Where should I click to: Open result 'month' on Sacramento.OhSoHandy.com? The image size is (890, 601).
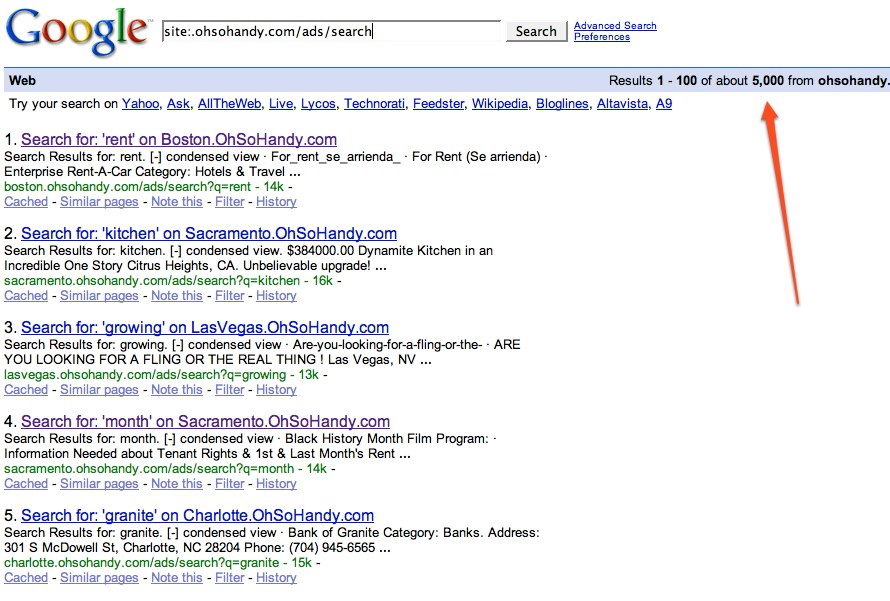click(x=205, y=422)
